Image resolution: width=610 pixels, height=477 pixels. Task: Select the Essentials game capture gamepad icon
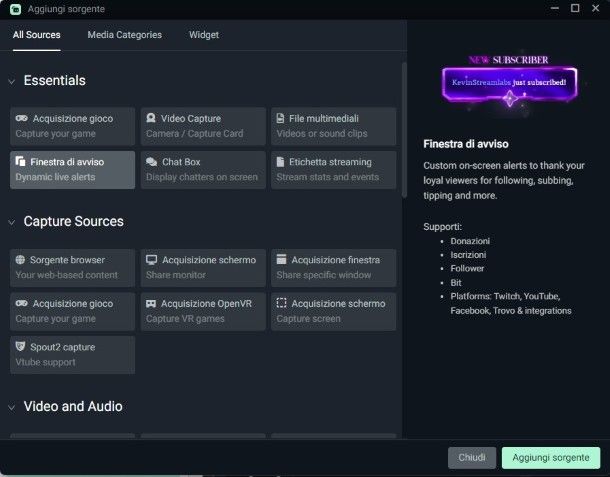pyautogui.click(x=21, y=118)
